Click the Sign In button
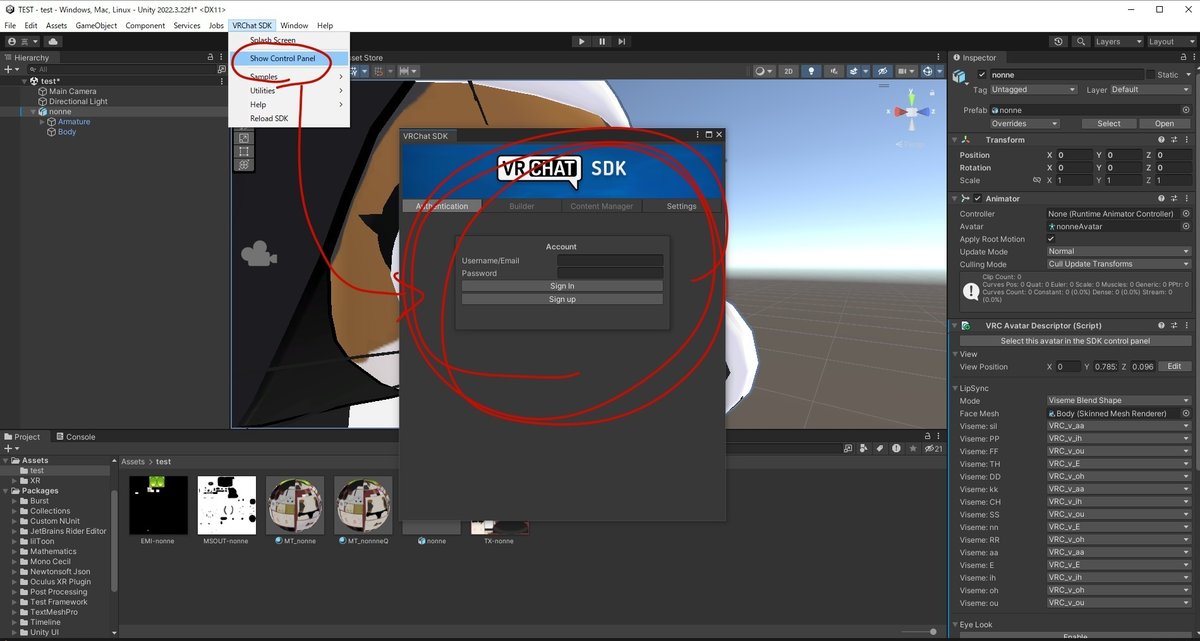The width and height of the screenshot is (1200, 641). click(562, 286)
